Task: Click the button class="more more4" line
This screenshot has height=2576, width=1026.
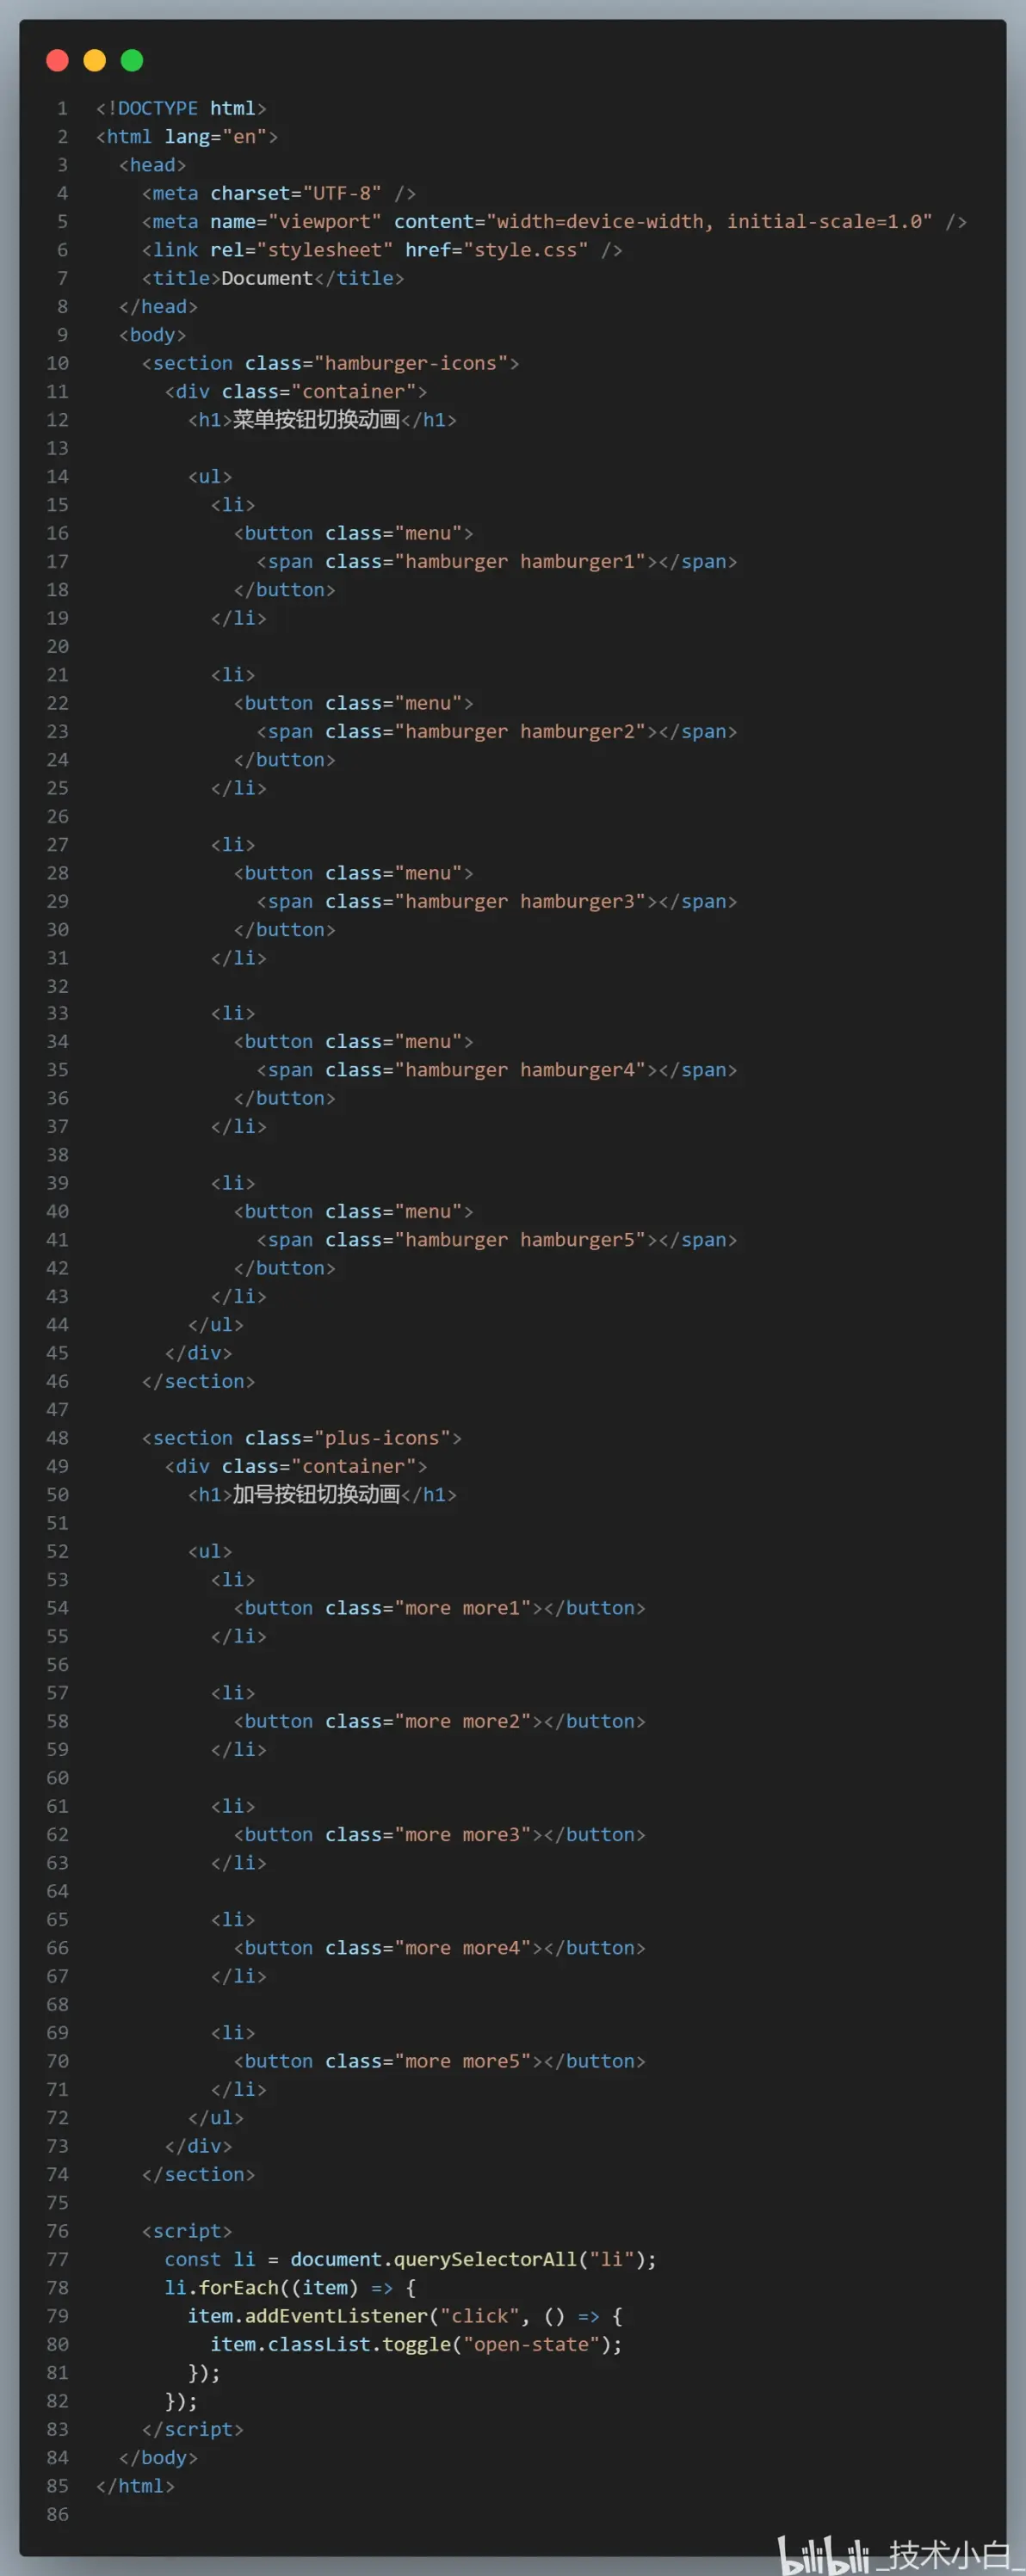Action: (440, 1948)
